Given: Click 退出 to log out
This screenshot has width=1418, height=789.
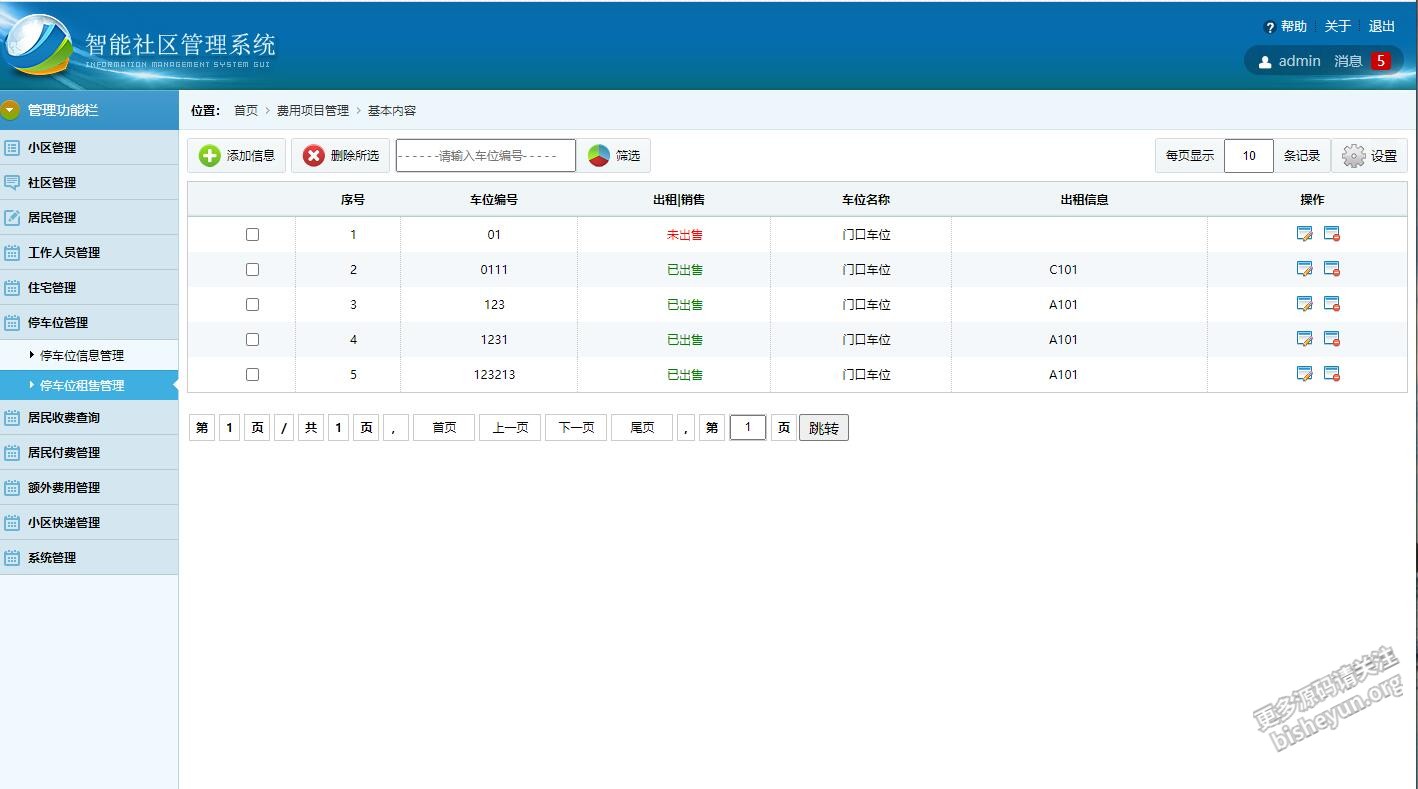Looking at the screenshot, I should (1382, 26).
